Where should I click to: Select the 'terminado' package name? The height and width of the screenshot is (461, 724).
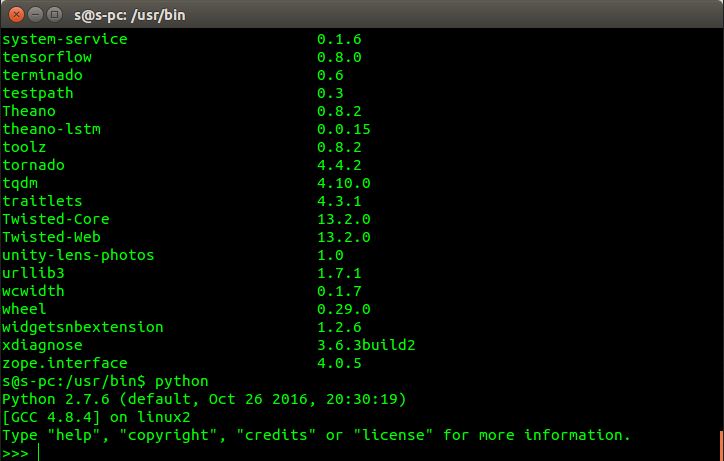coord(42,75)
